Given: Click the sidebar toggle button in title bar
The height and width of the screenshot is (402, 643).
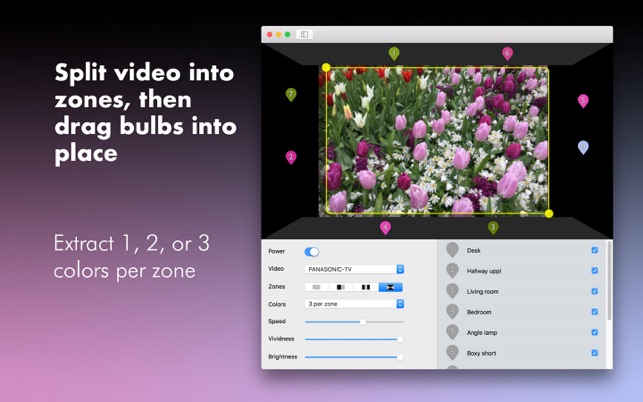Looking at the screenshot, I should pyautogui.click(x=304, y=34).
